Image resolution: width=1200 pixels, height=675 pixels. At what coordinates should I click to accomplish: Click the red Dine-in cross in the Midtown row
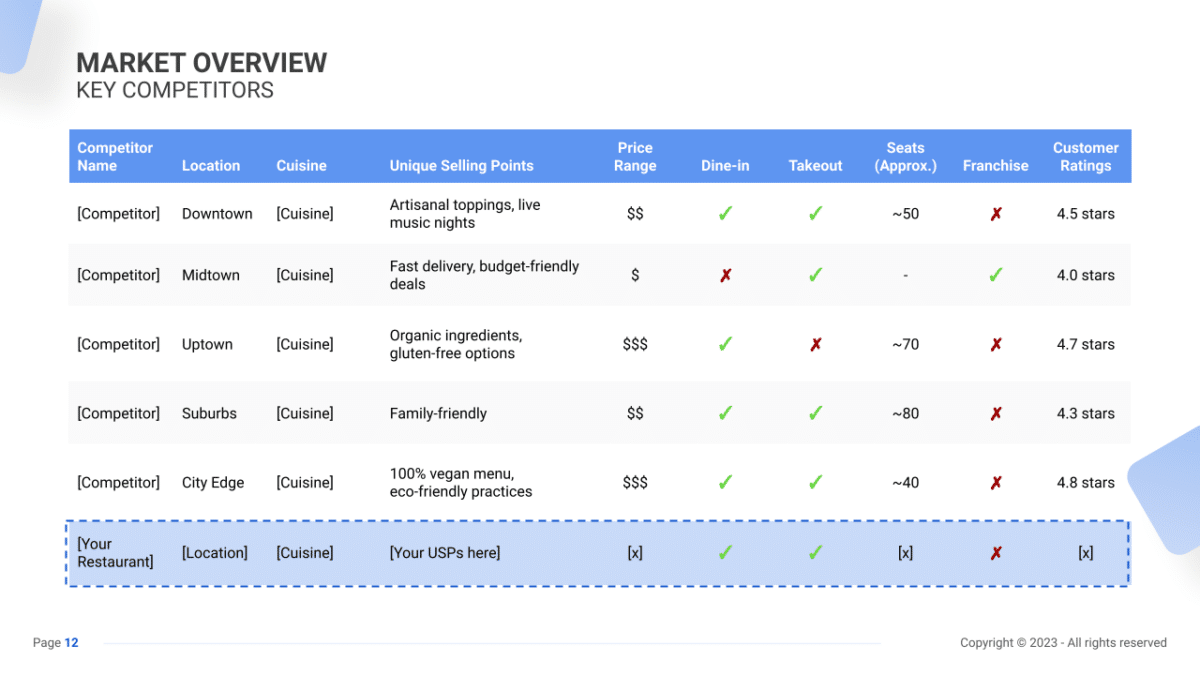(725, 275)
